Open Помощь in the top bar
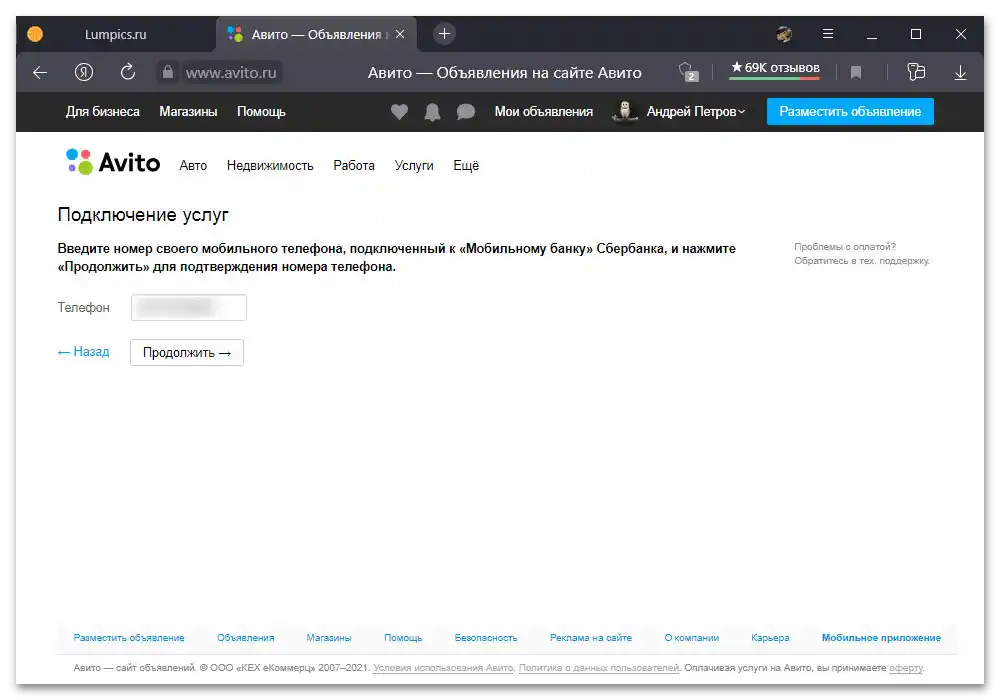 pos(261,112)
